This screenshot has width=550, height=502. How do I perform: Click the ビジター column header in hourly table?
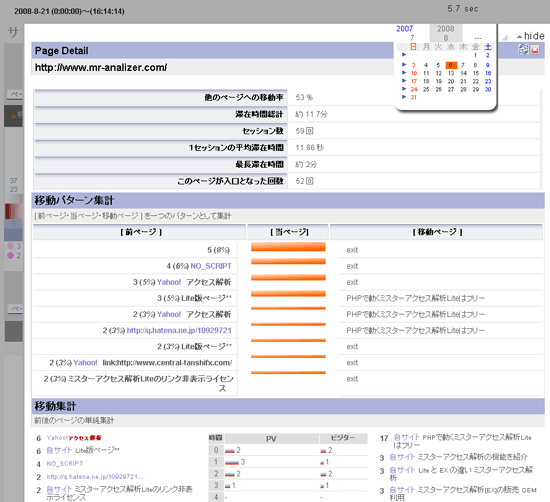[x=343, y=438]
